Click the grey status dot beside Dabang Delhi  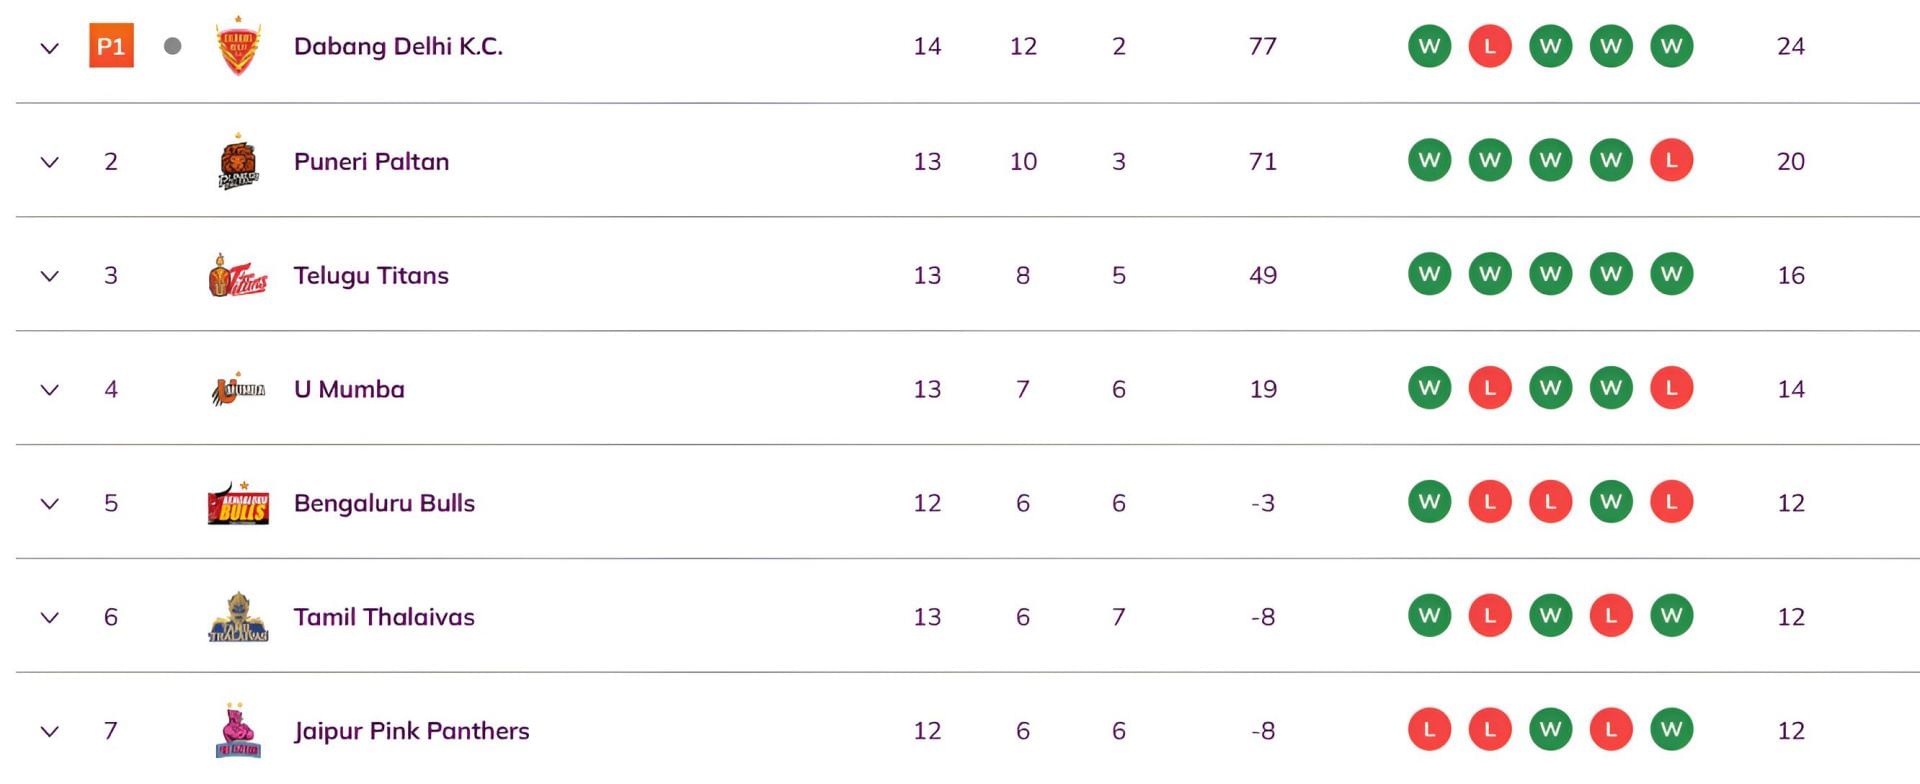[x=172, y=46]
